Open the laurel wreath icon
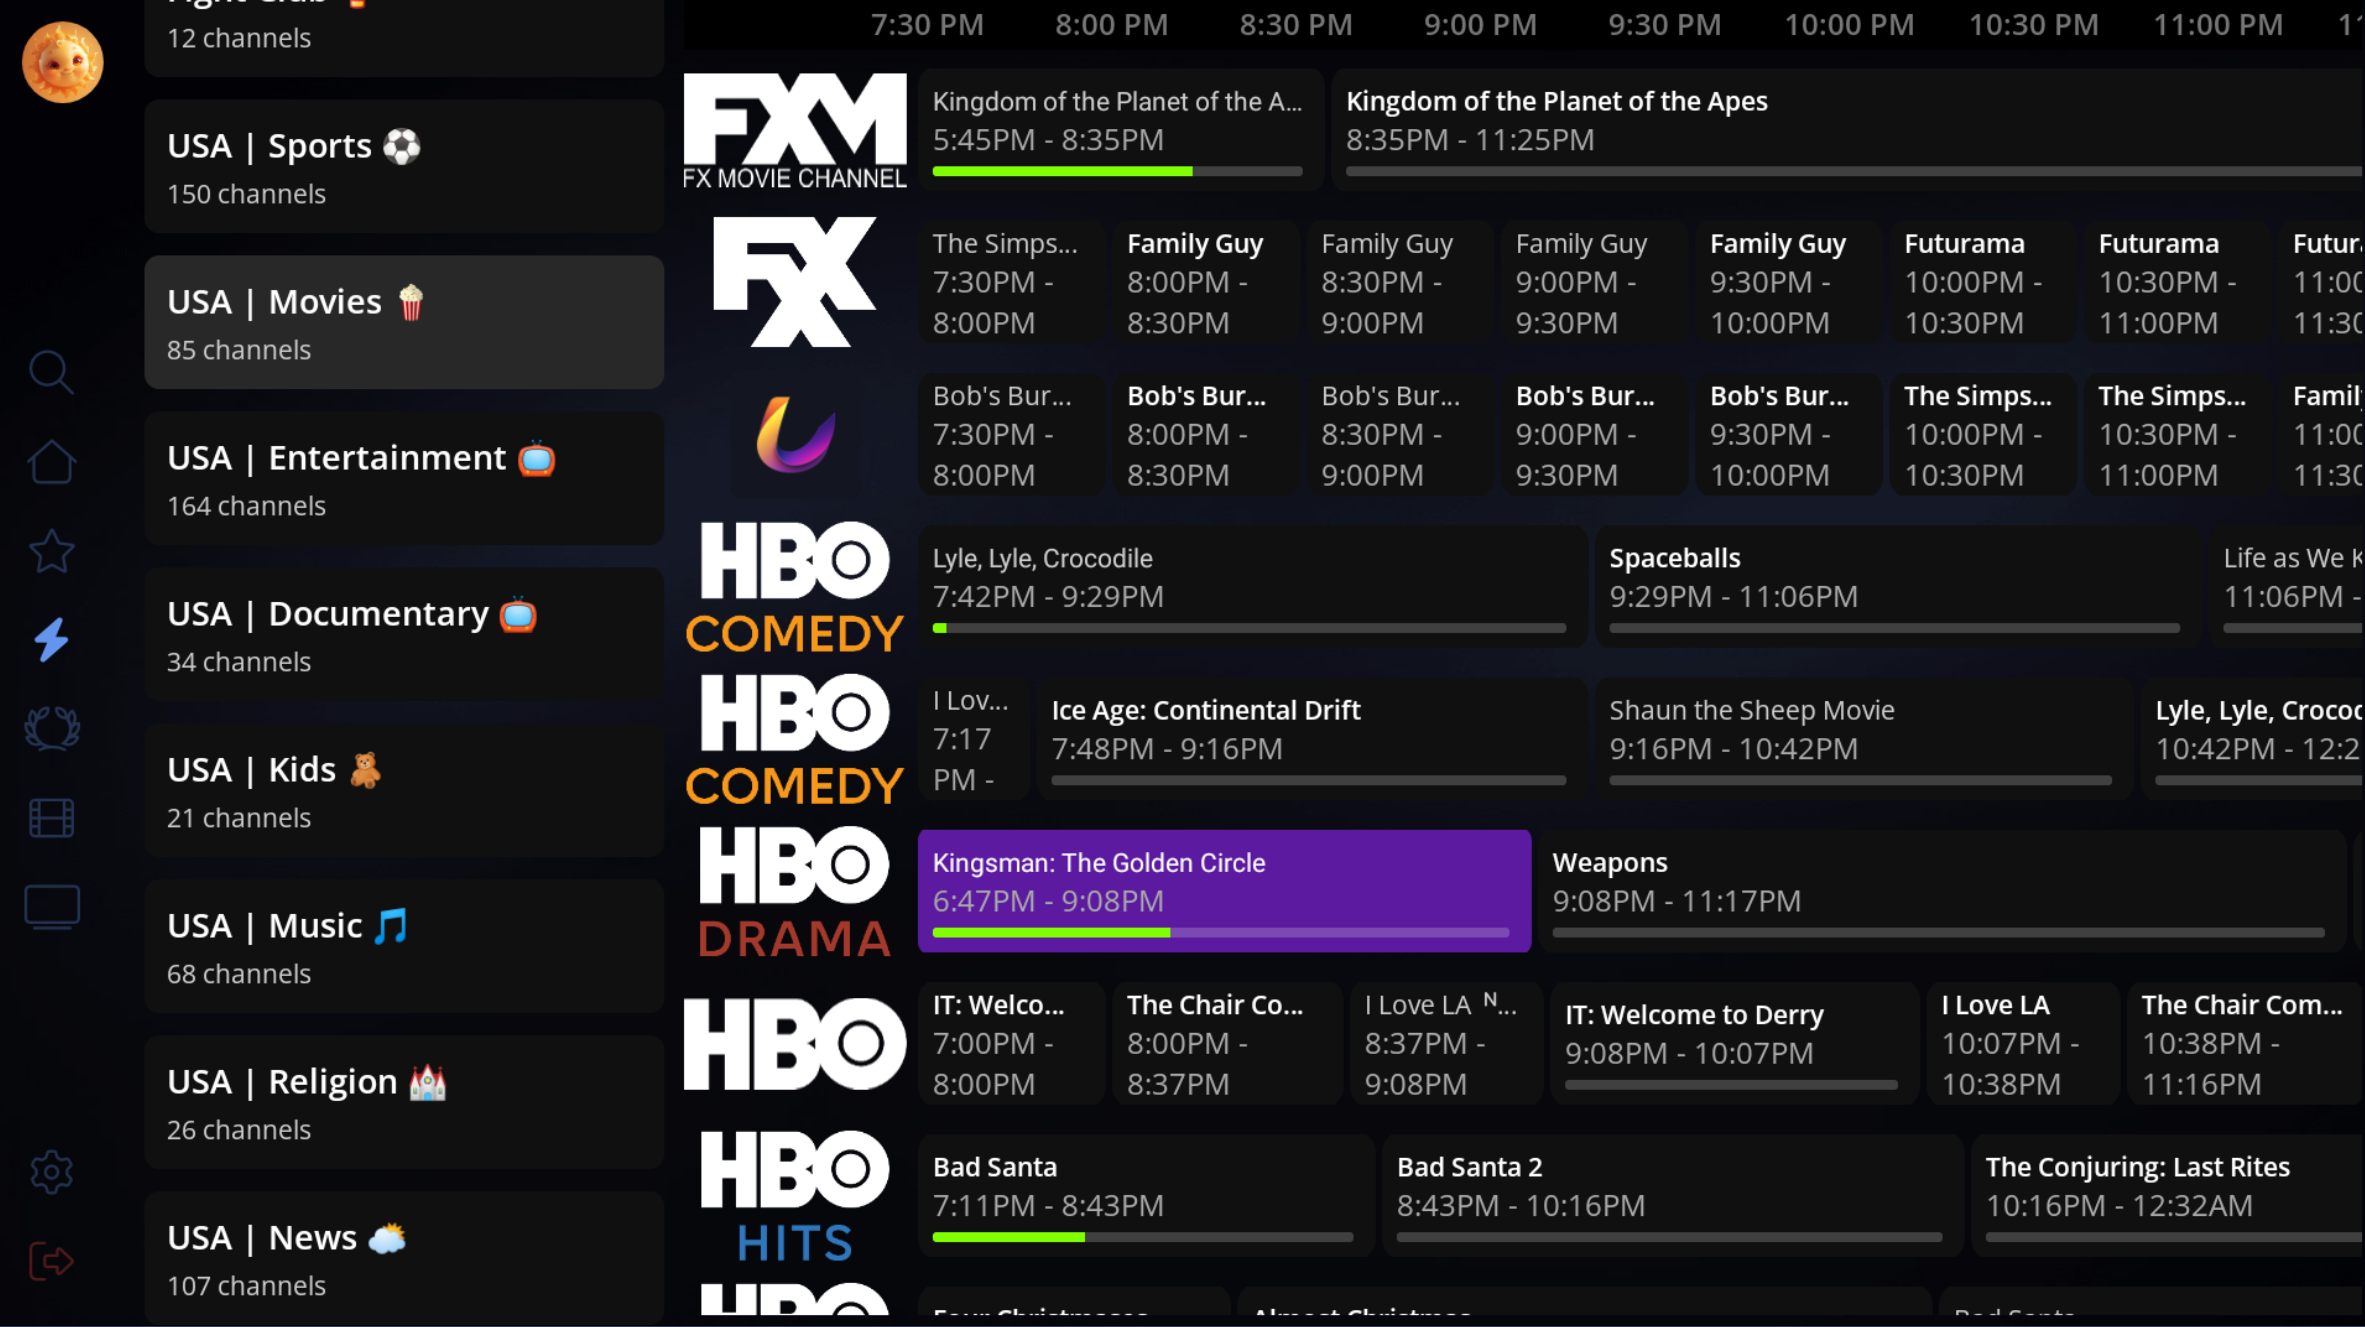2365x1327 pixels. pyautogui.click(x=51, y=728)
